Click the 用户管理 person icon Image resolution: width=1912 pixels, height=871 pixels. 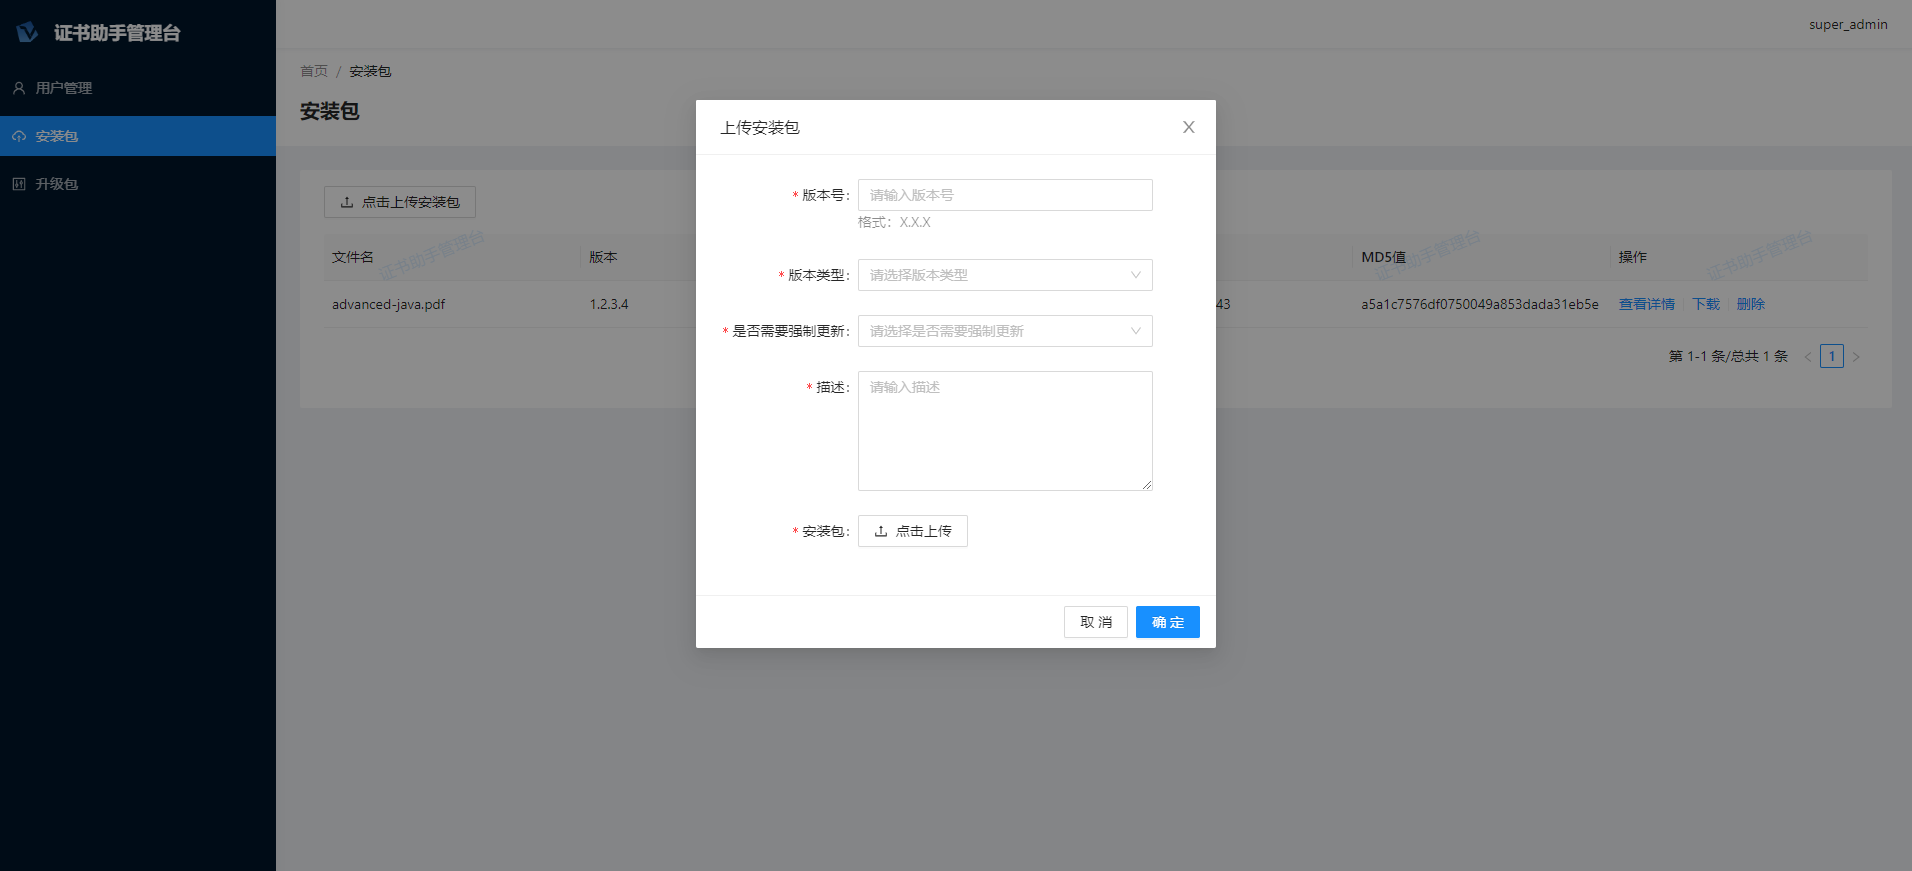click(19, 88)
